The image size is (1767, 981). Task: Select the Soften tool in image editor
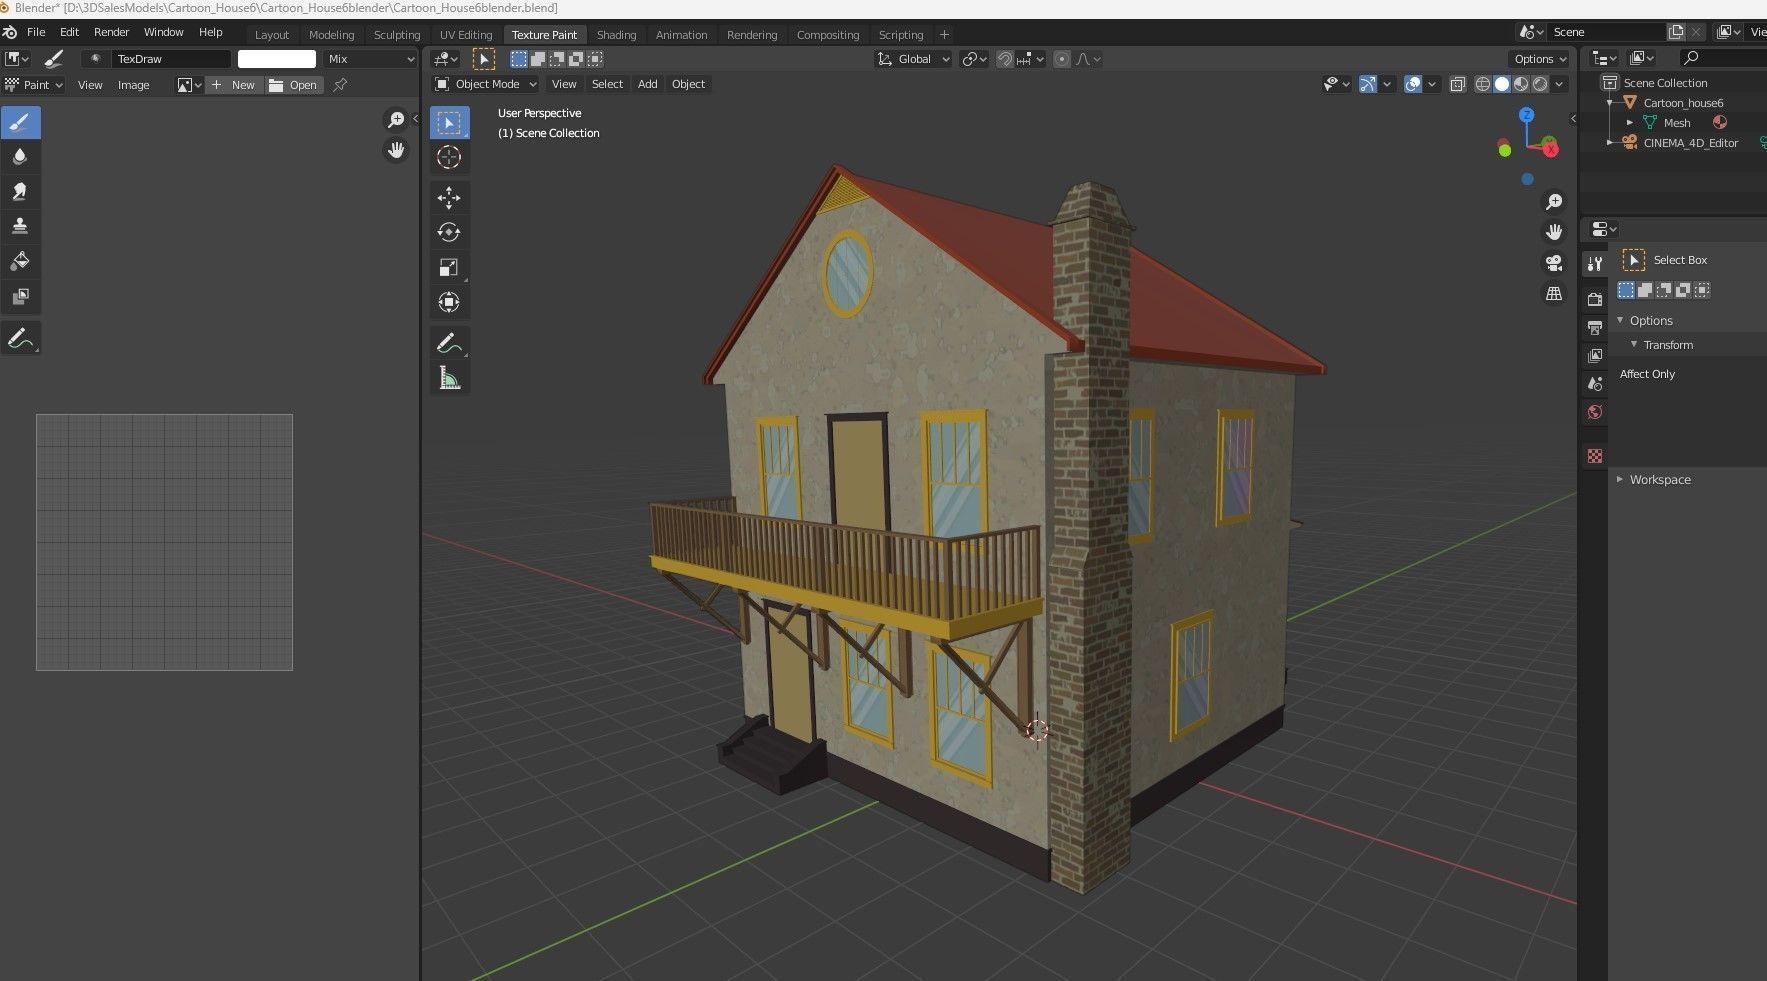20,157
